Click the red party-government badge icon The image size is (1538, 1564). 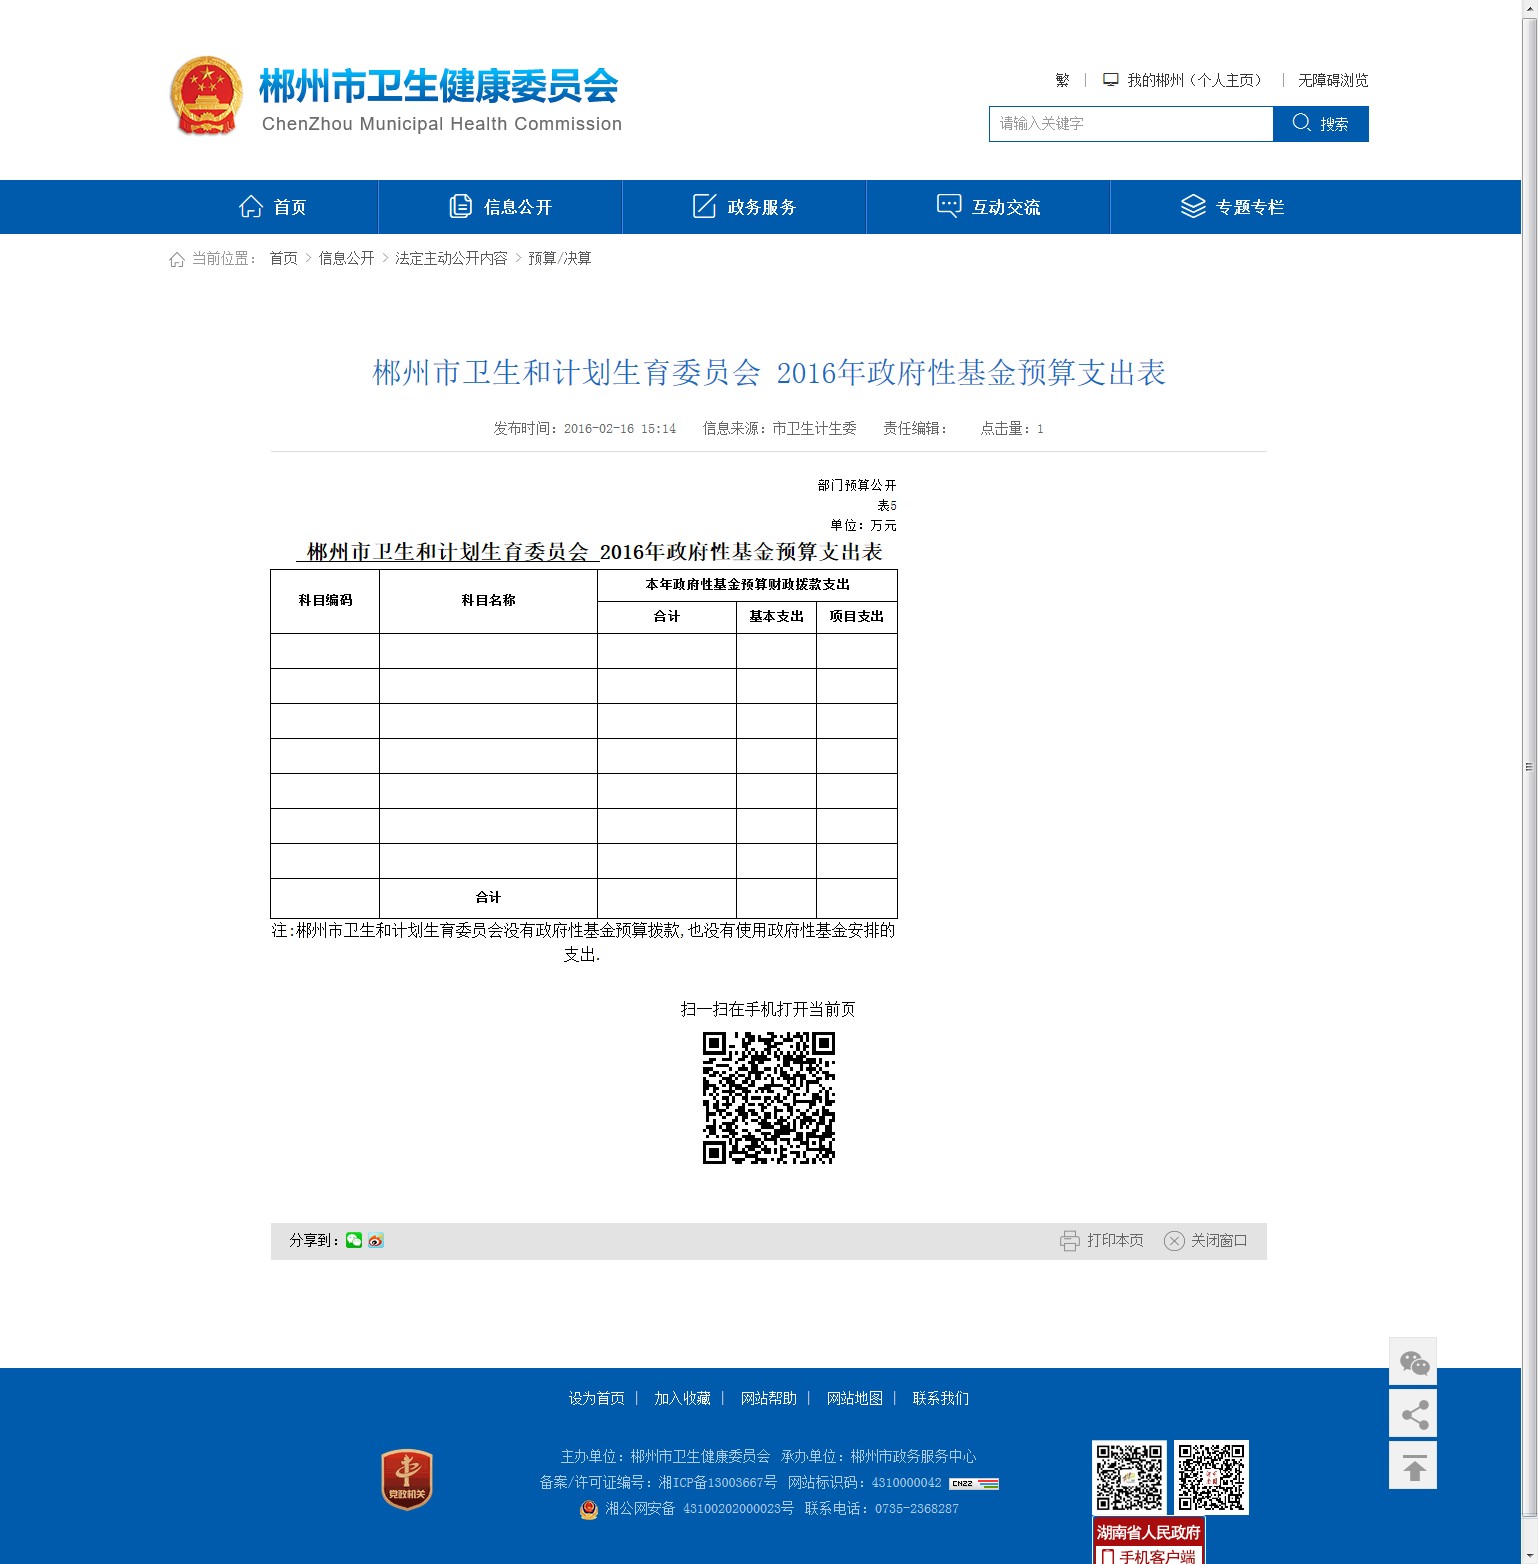(x=407, y=1479)
